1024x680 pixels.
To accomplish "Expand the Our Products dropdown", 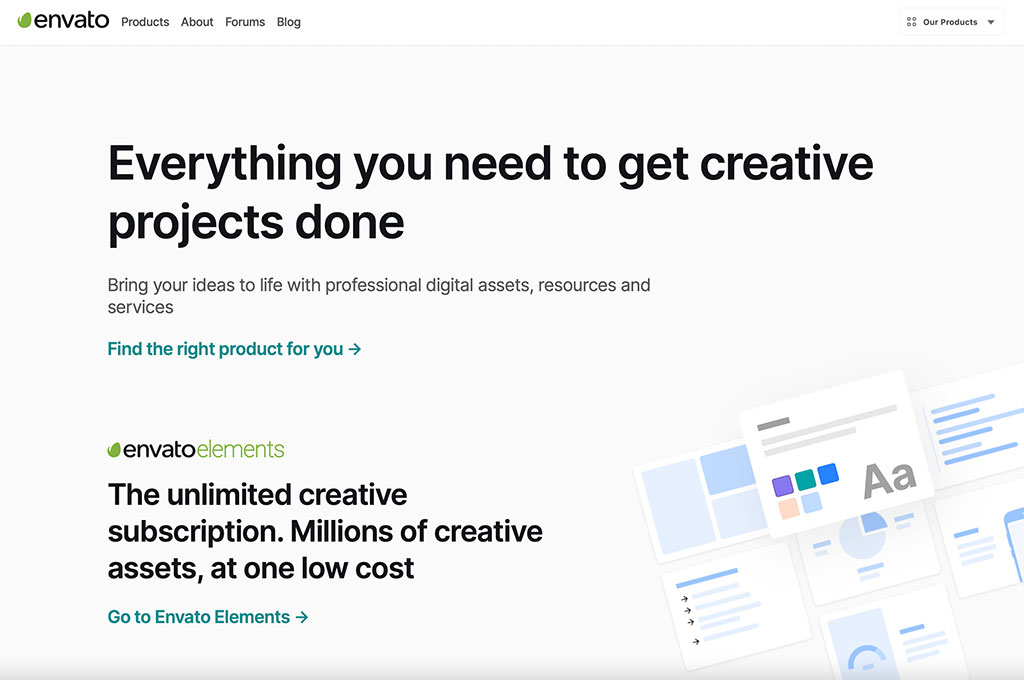I will coord(952,22).
